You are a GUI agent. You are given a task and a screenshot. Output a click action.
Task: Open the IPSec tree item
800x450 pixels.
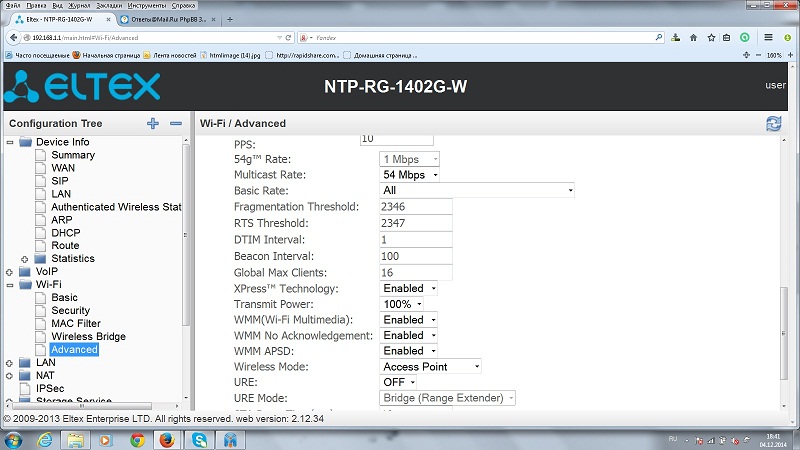click(50, 389)
